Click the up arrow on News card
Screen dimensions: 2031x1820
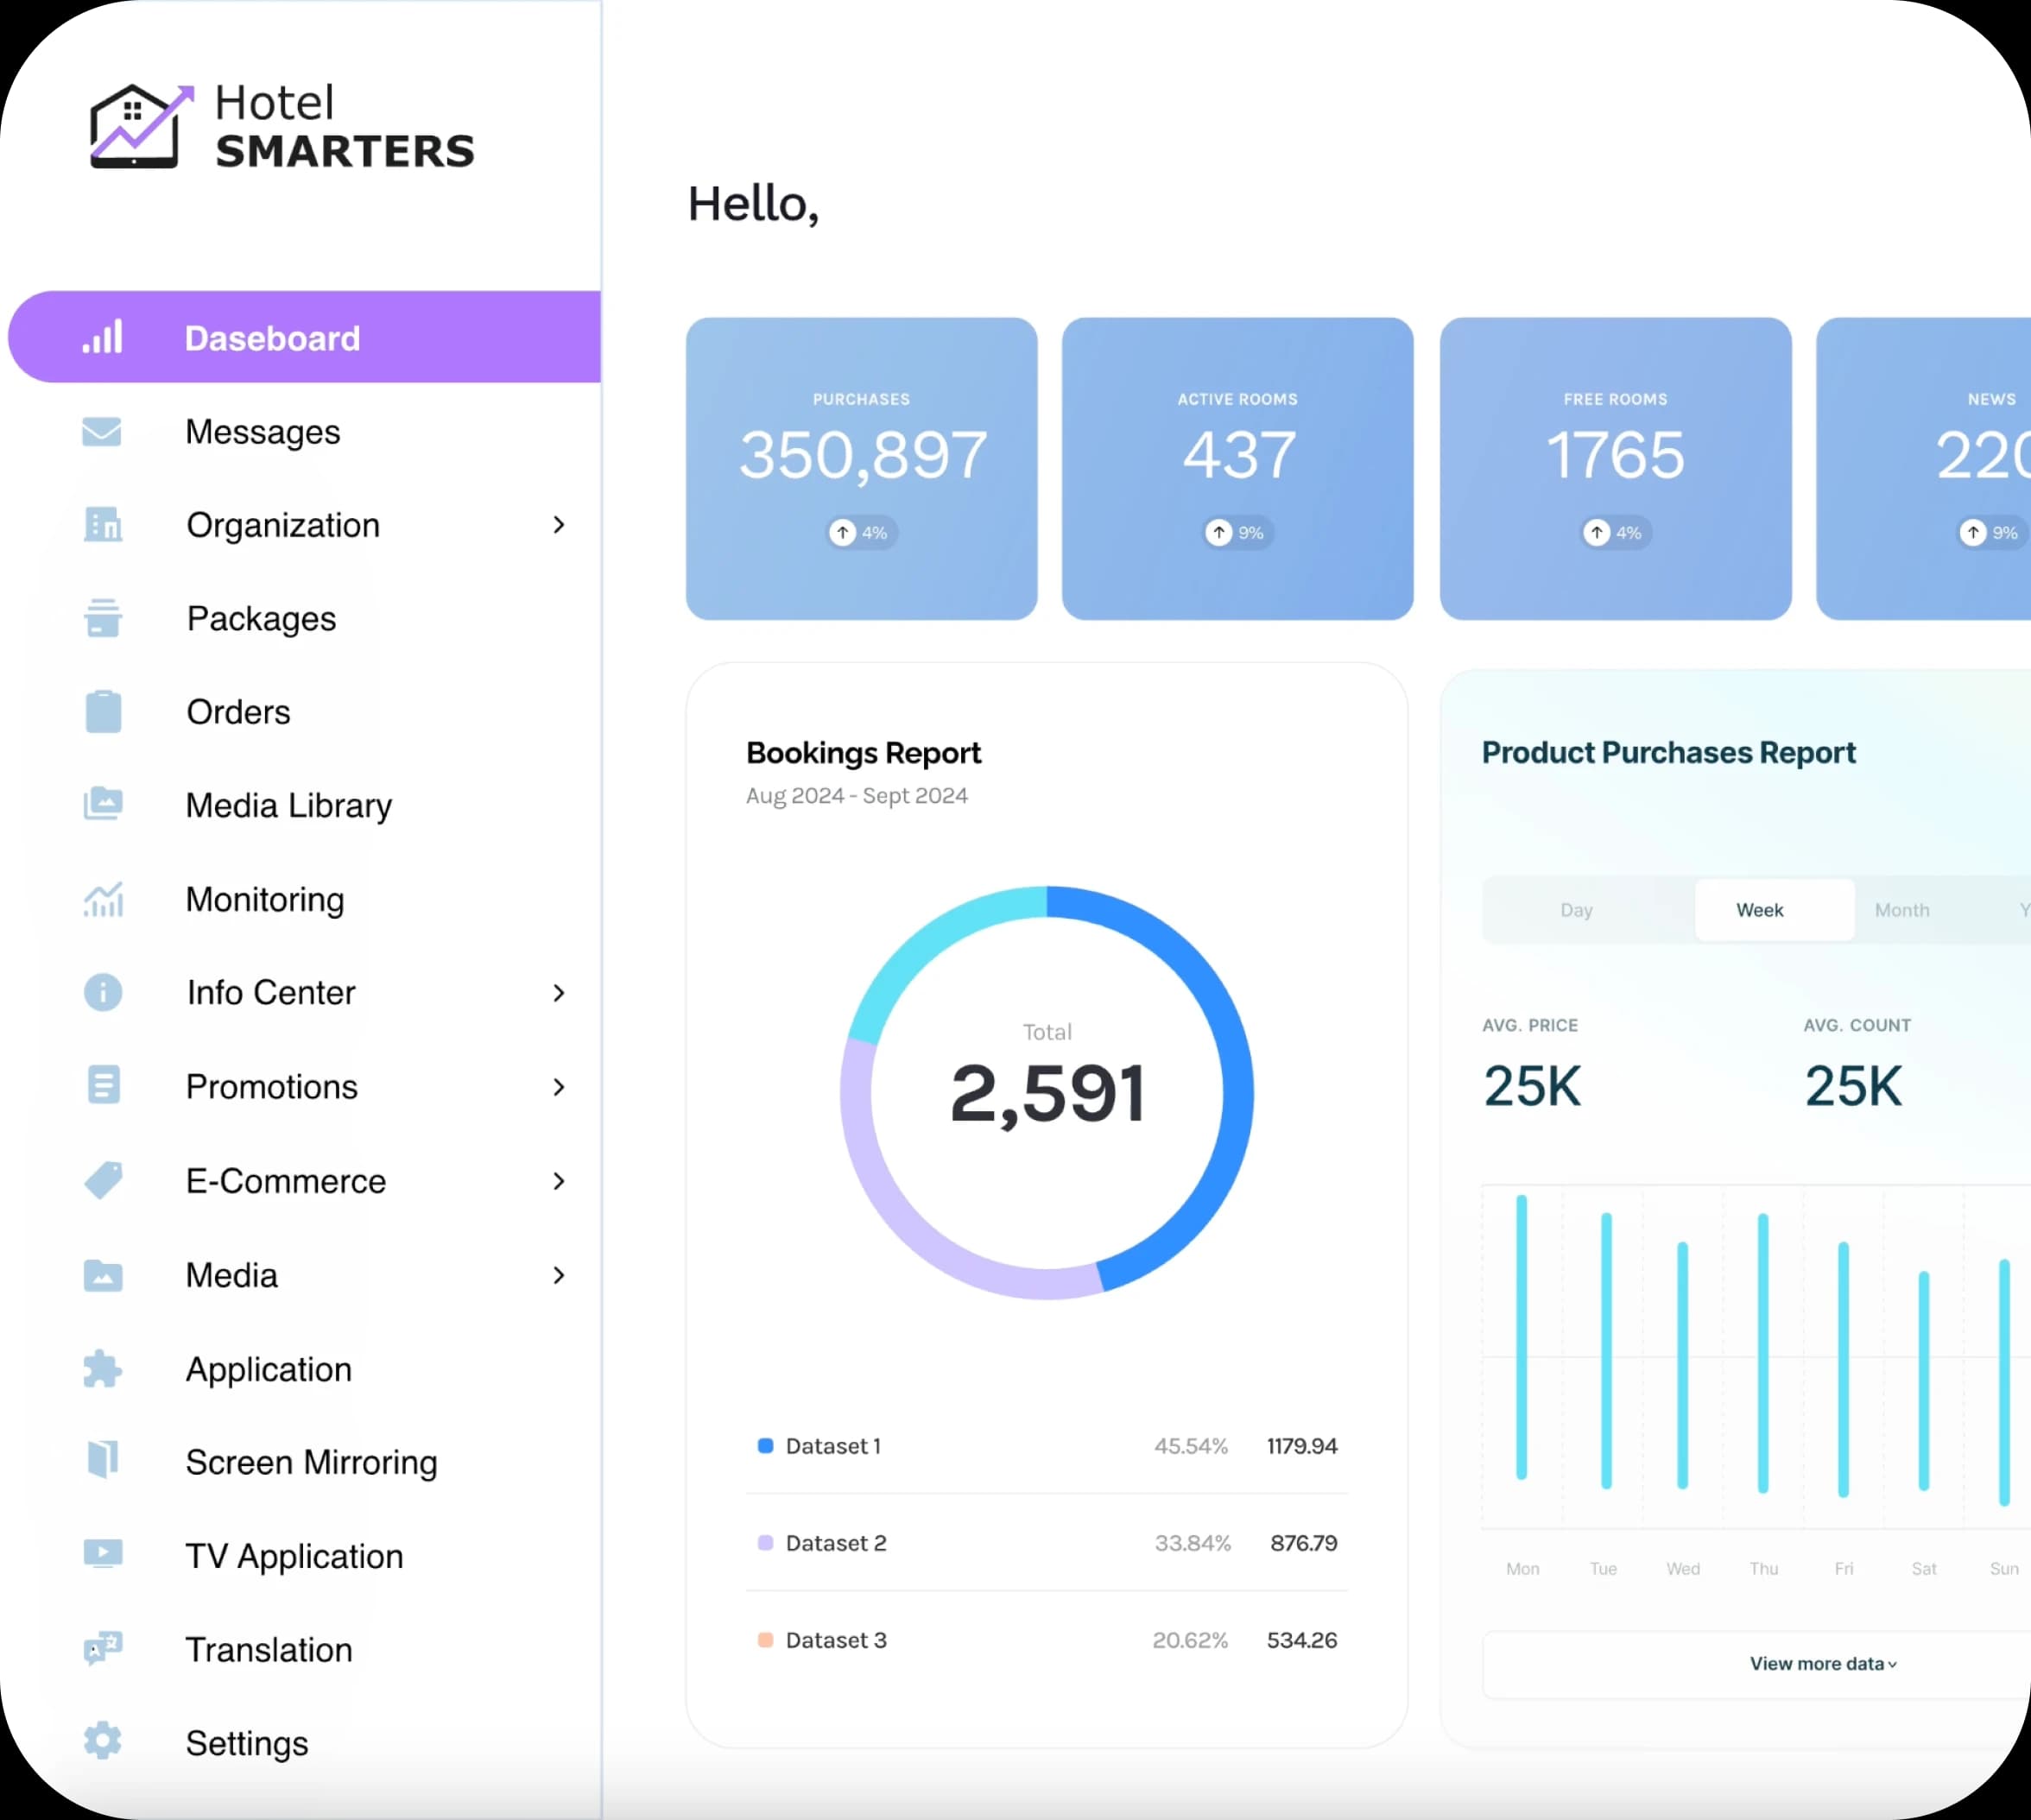(x=1973, y=533)
